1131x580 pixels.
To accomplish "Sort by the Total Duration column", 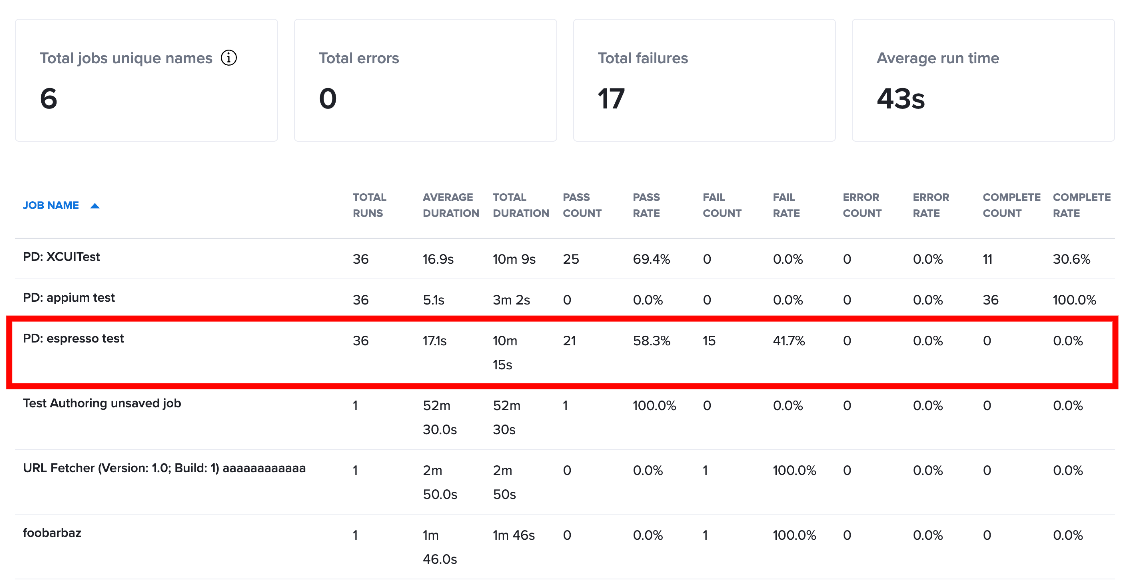I will coord(521,205).
